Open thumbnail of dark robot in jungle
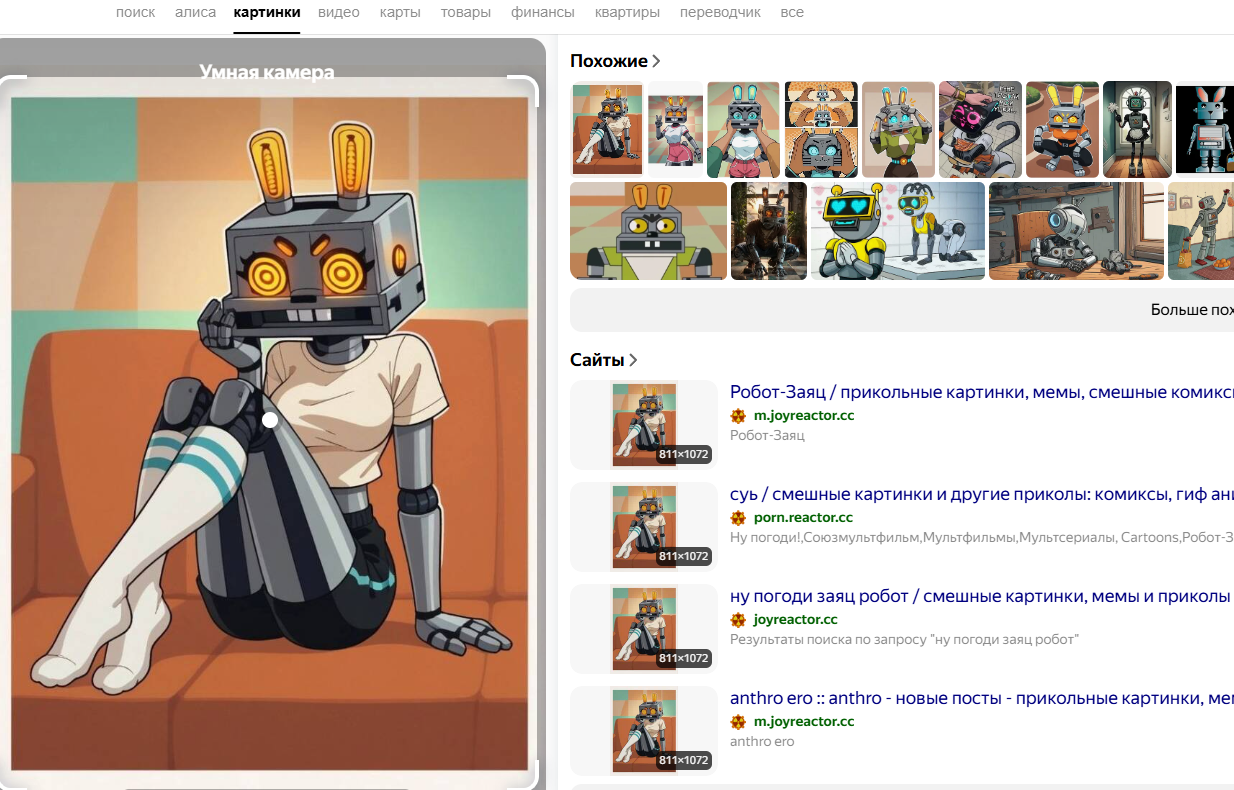 pyautogui.click(x=769, y=231)
